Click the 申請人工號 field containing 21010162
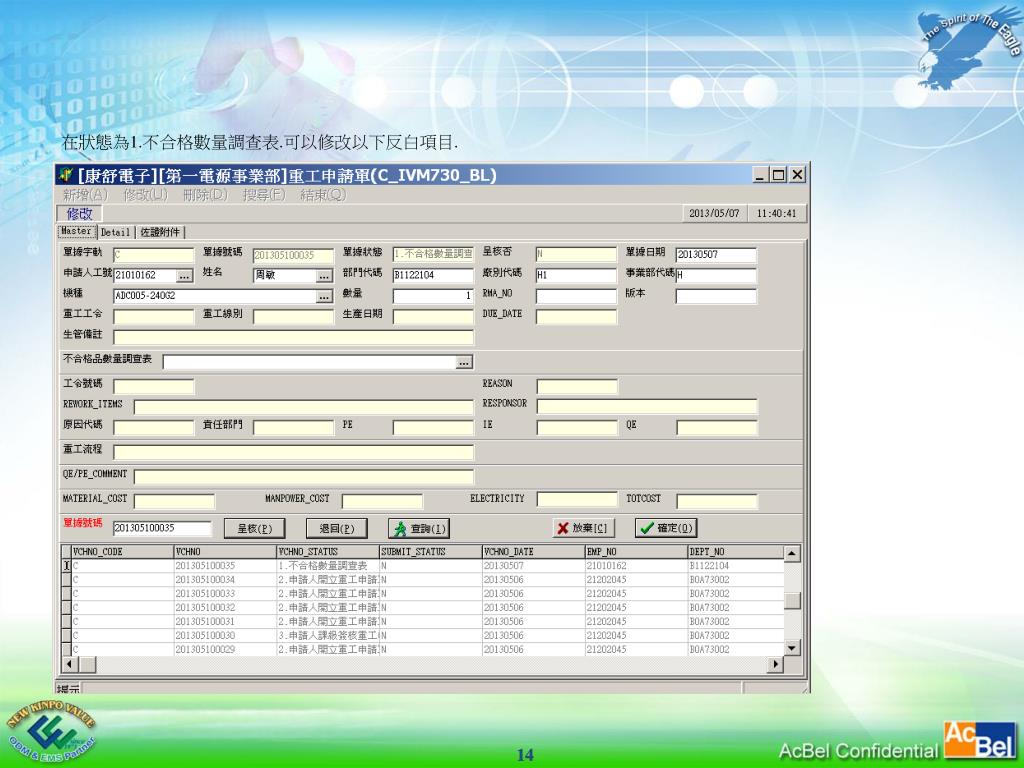The height and width of the screenshot is (768, 1024). (145, 276)
